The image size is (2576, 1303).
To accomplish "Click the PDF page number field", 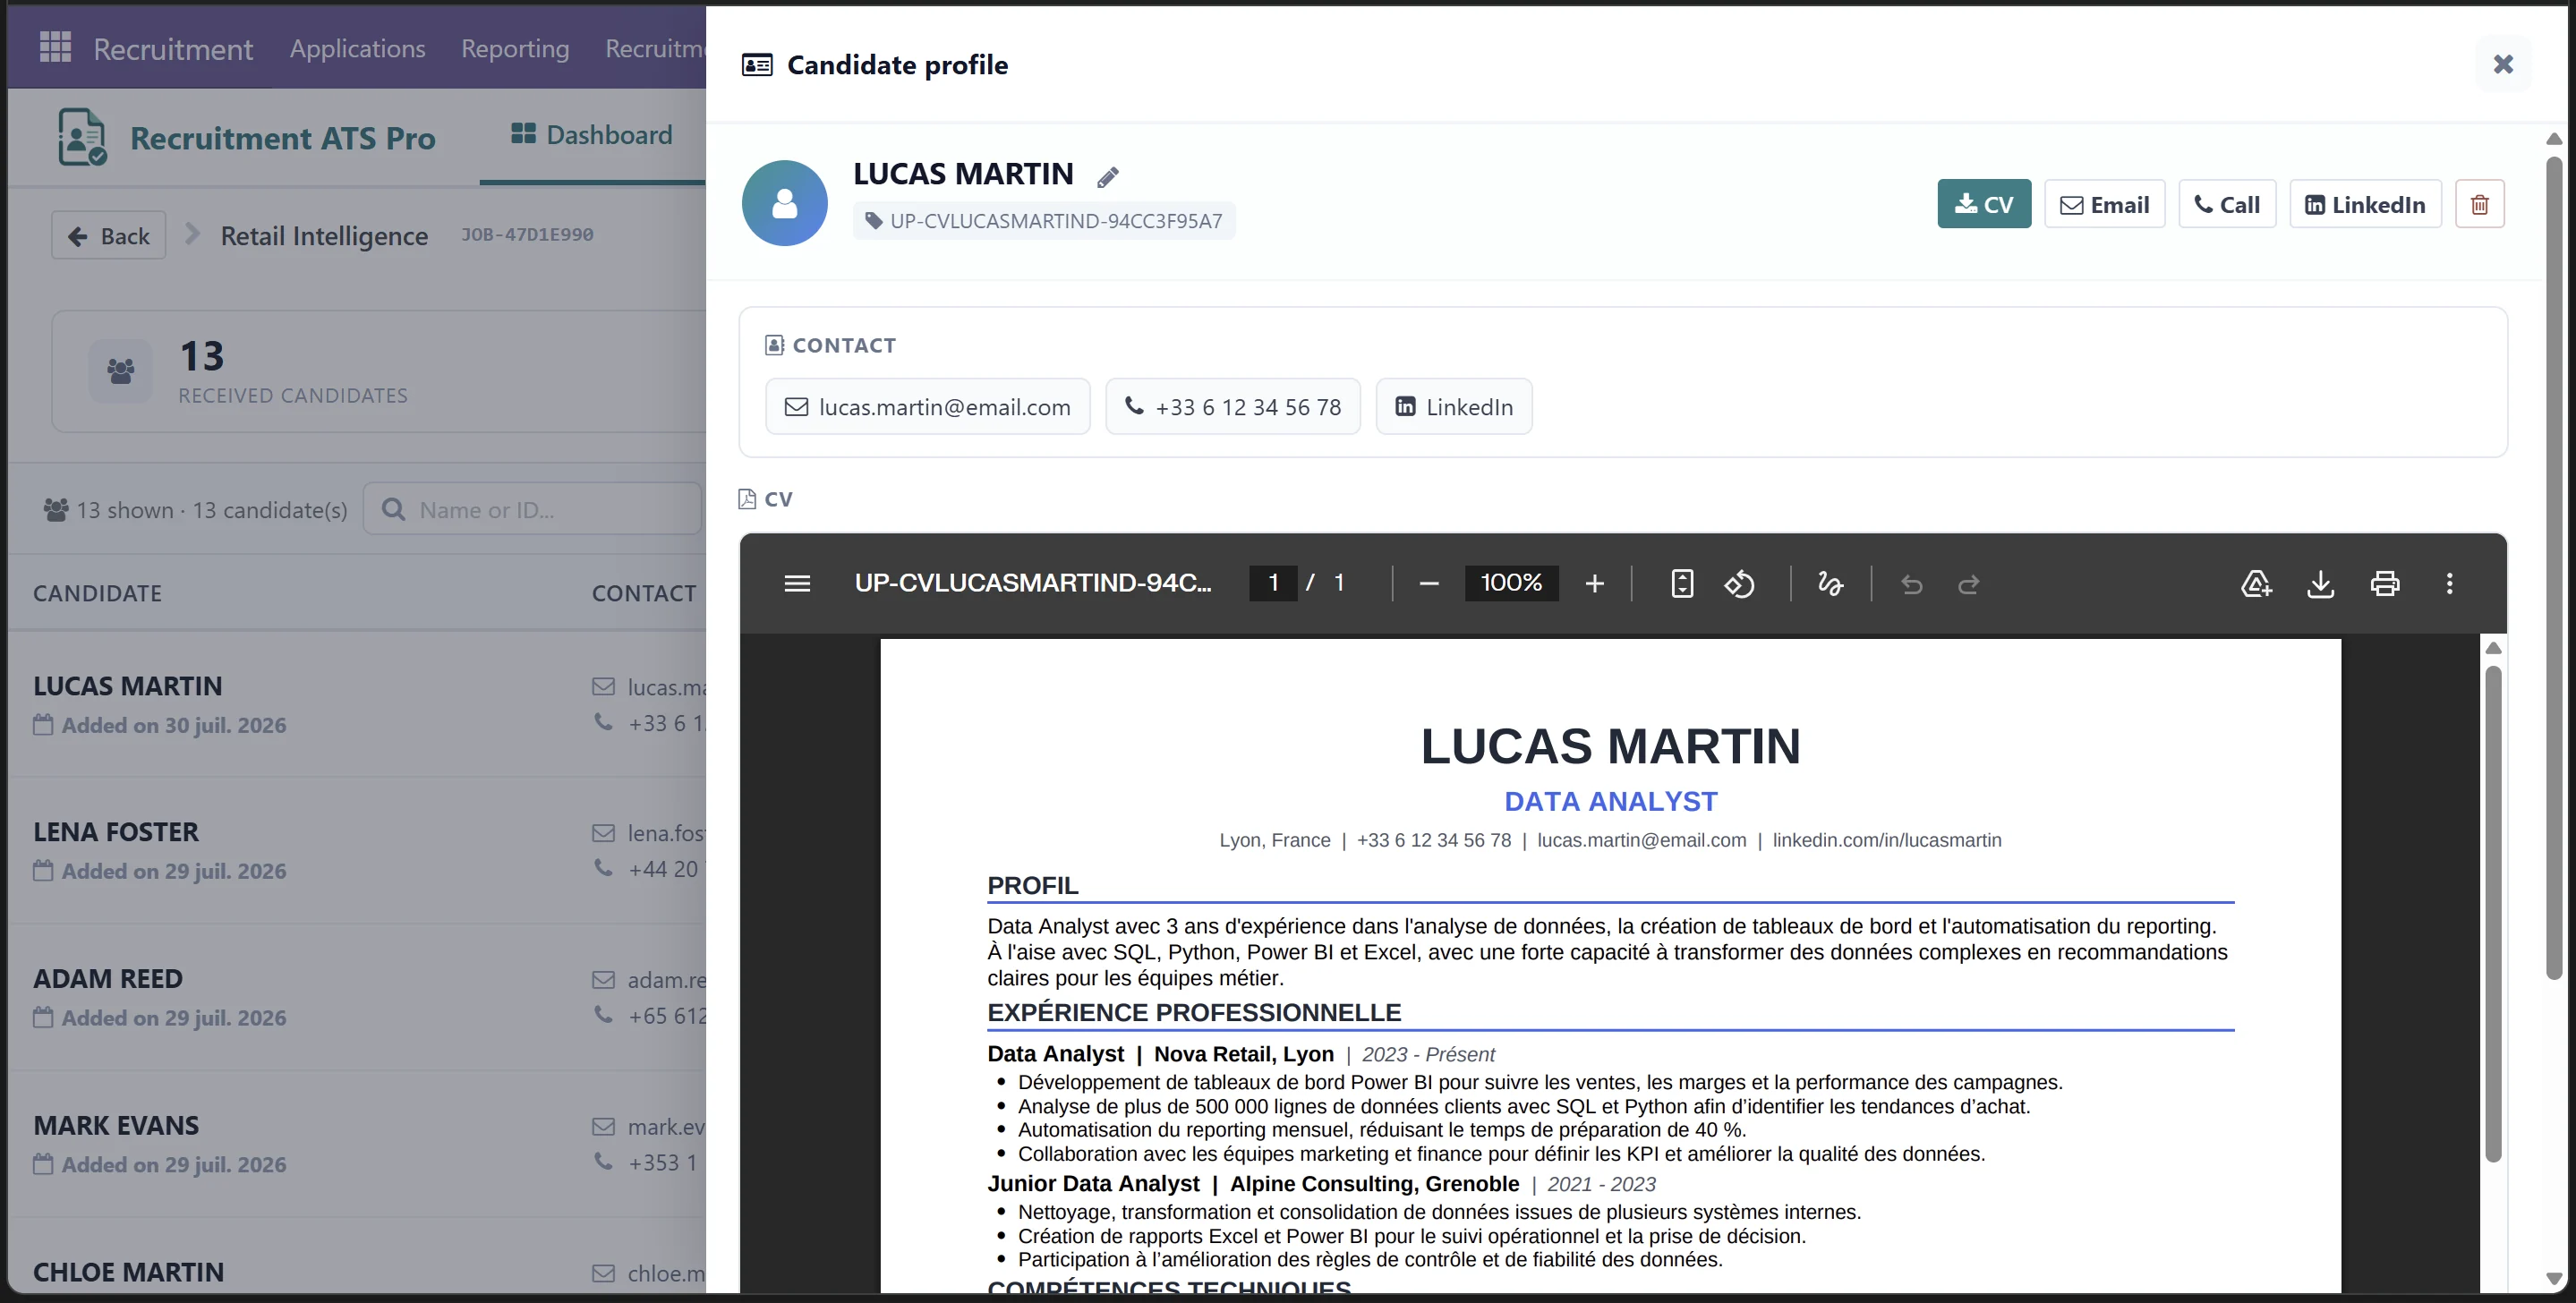I will [1273, 583].
